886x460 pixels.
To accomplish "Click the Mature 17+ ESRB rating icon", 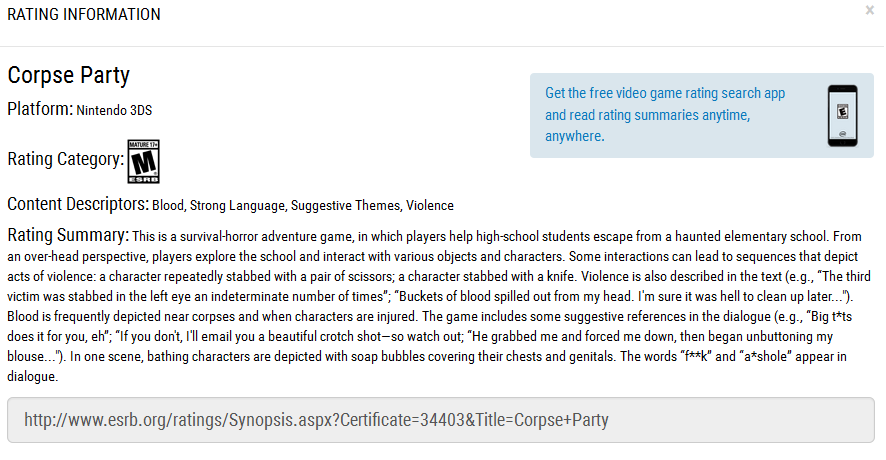I will tap(144, 162).
